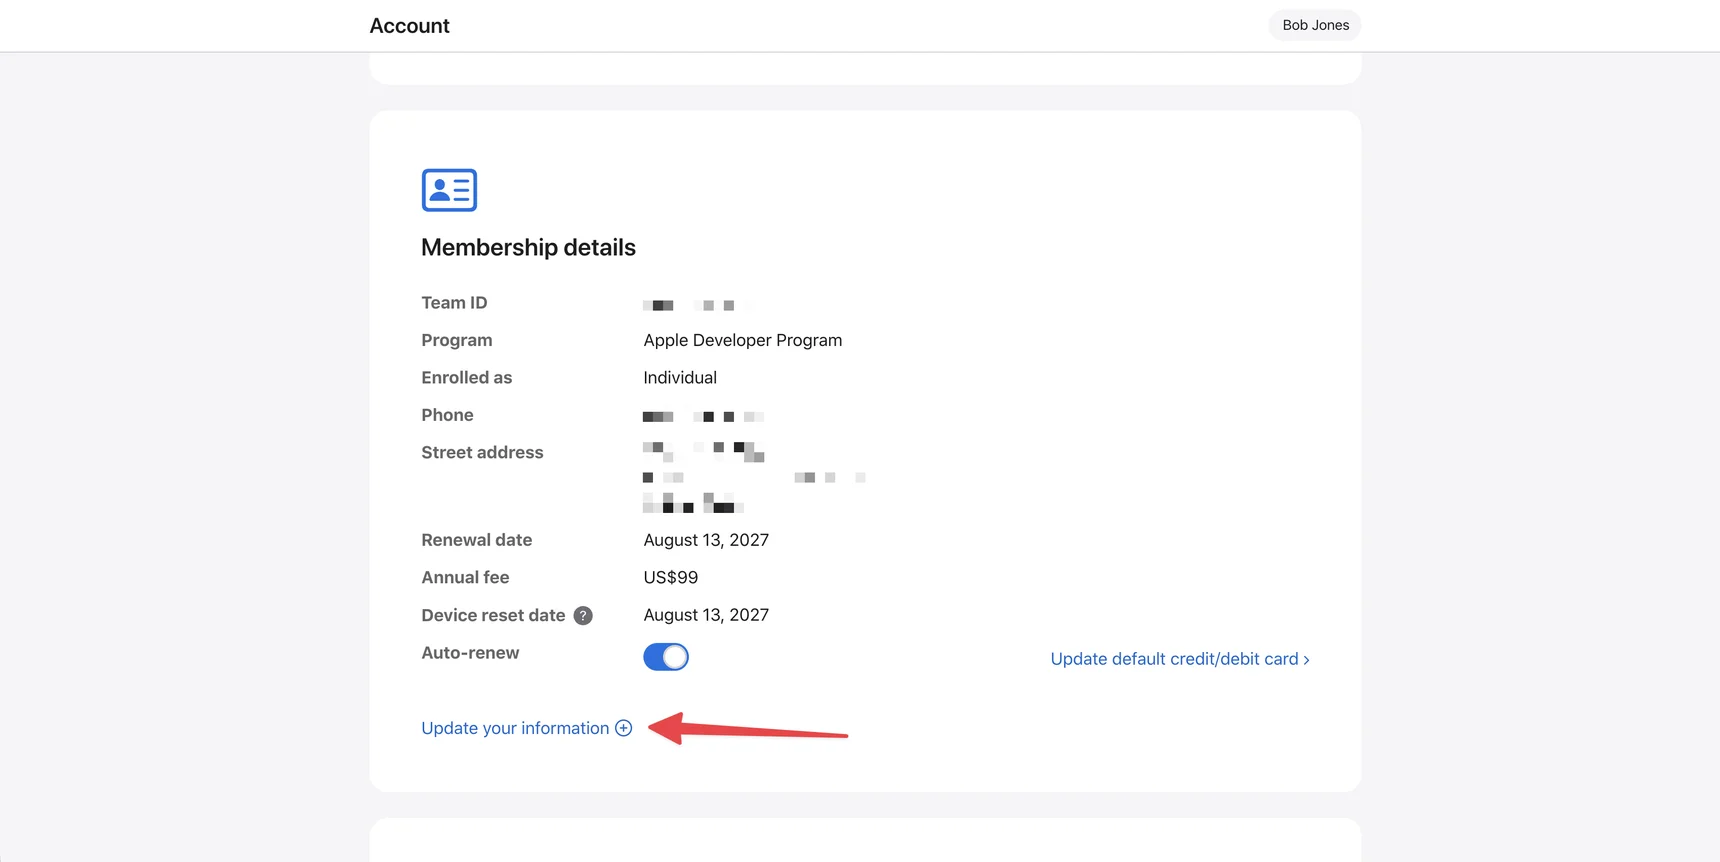Open the Device reset date help icon

click(583, 616)
